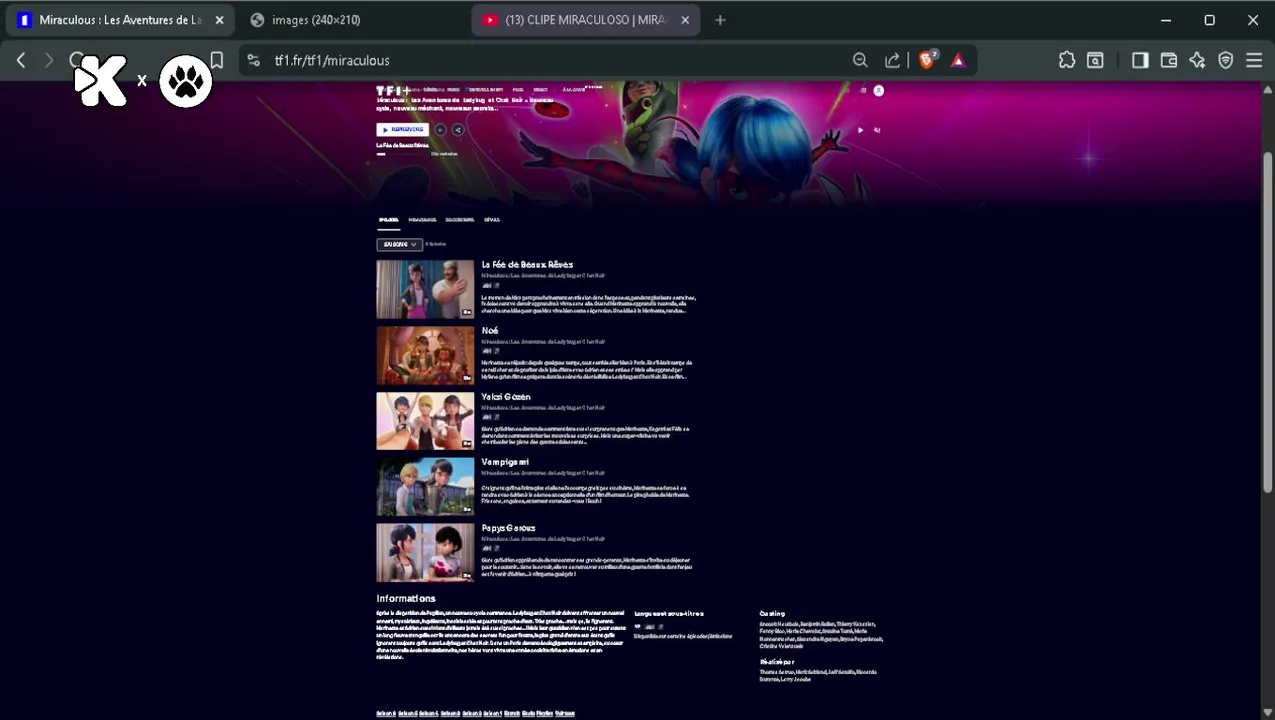Toggle the browser sidebar panel icon
Viewport: 1275px width, 720px height.
coord(1140,61)
